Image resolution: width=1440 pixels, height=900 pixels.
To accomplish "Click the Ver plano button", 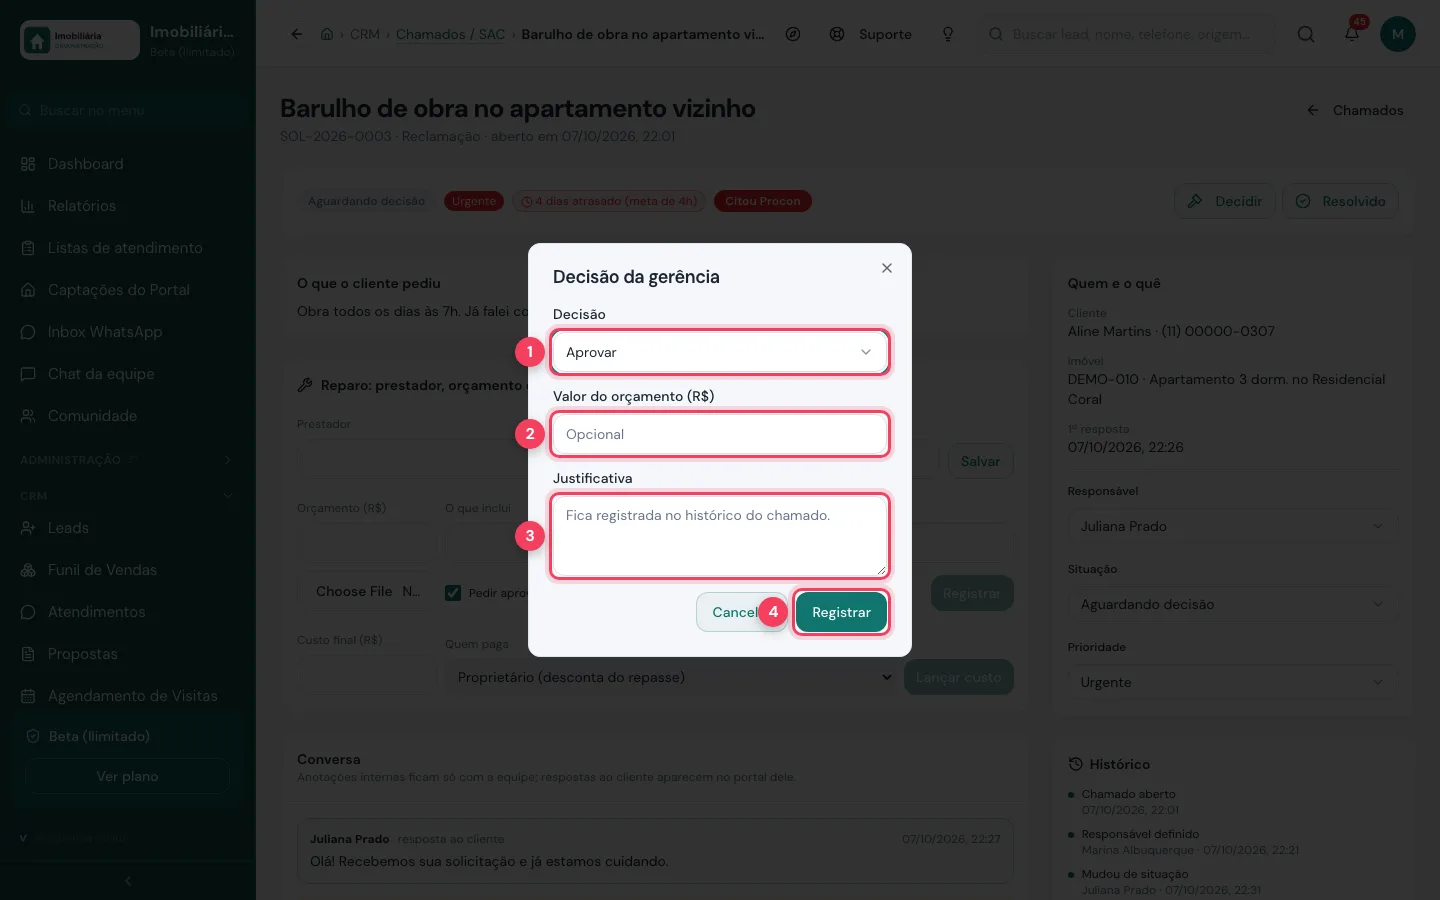I will 128,776.
